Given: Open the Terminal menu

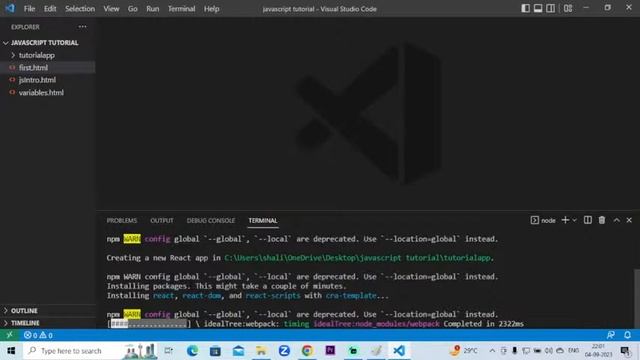Looking at the screenshot, I should click(182, 9).
